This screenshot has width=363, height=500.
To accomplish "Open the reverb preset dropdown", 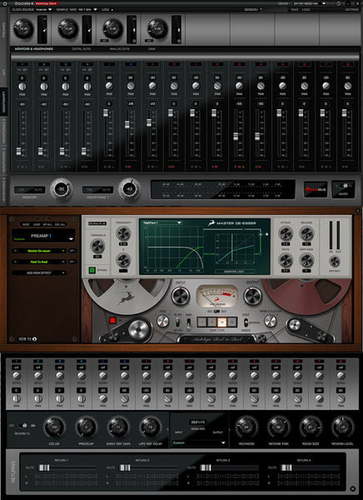I will (x=199, y=443).
